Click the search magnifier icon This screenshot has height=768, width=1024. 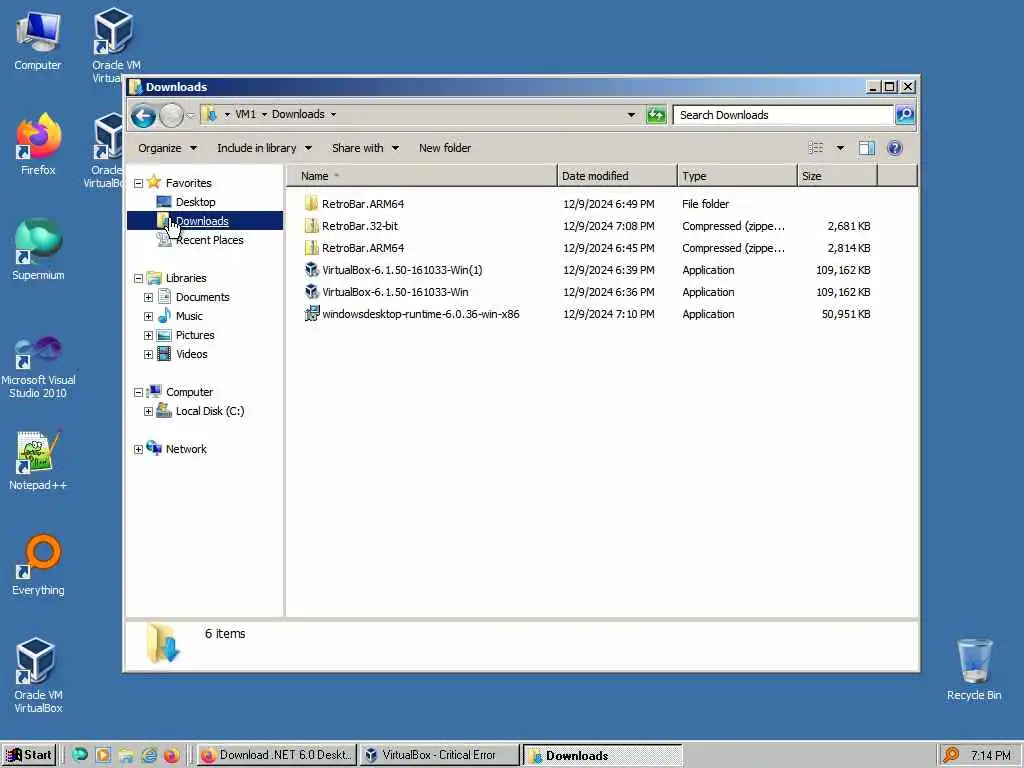[x=904, y=115]
